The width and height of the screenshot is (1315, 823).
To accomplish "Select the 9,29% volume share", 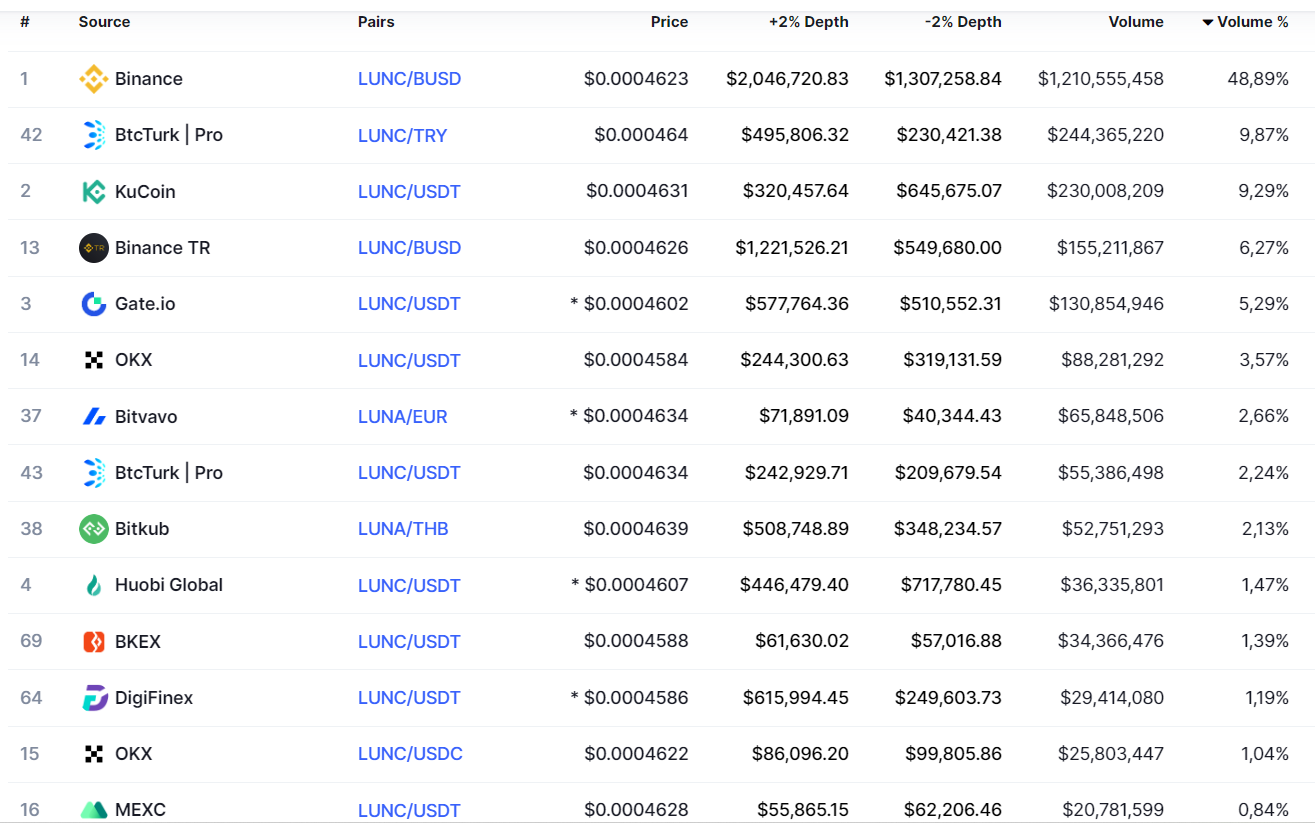I will [1264, 192].
